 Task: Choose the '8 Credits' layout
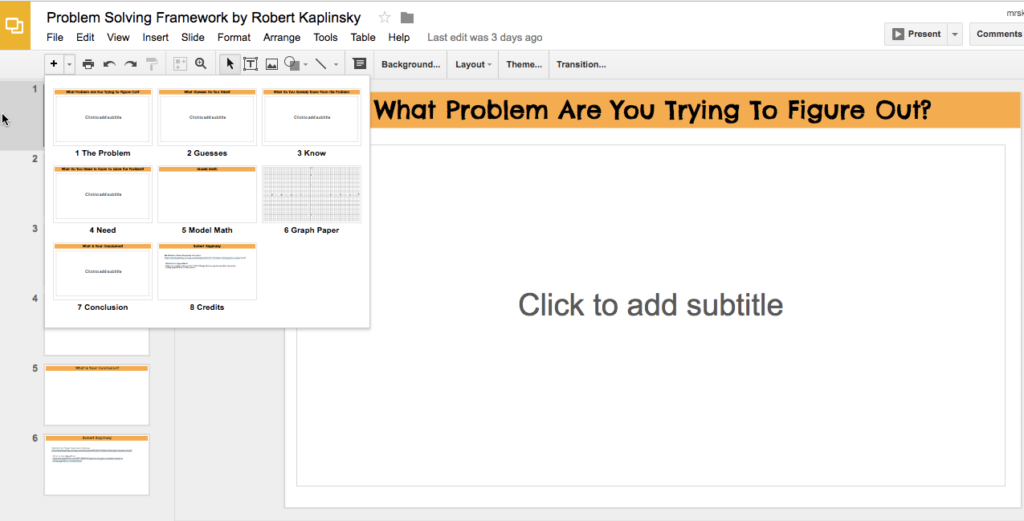(x=207, y=277)
